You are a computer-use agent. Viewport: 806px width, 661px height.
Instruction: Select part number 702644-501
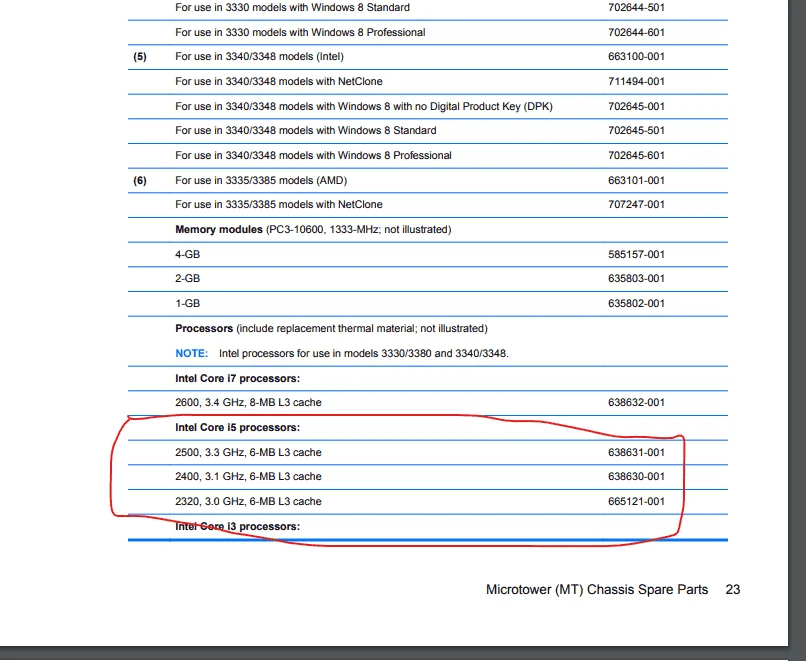point(636,8)
